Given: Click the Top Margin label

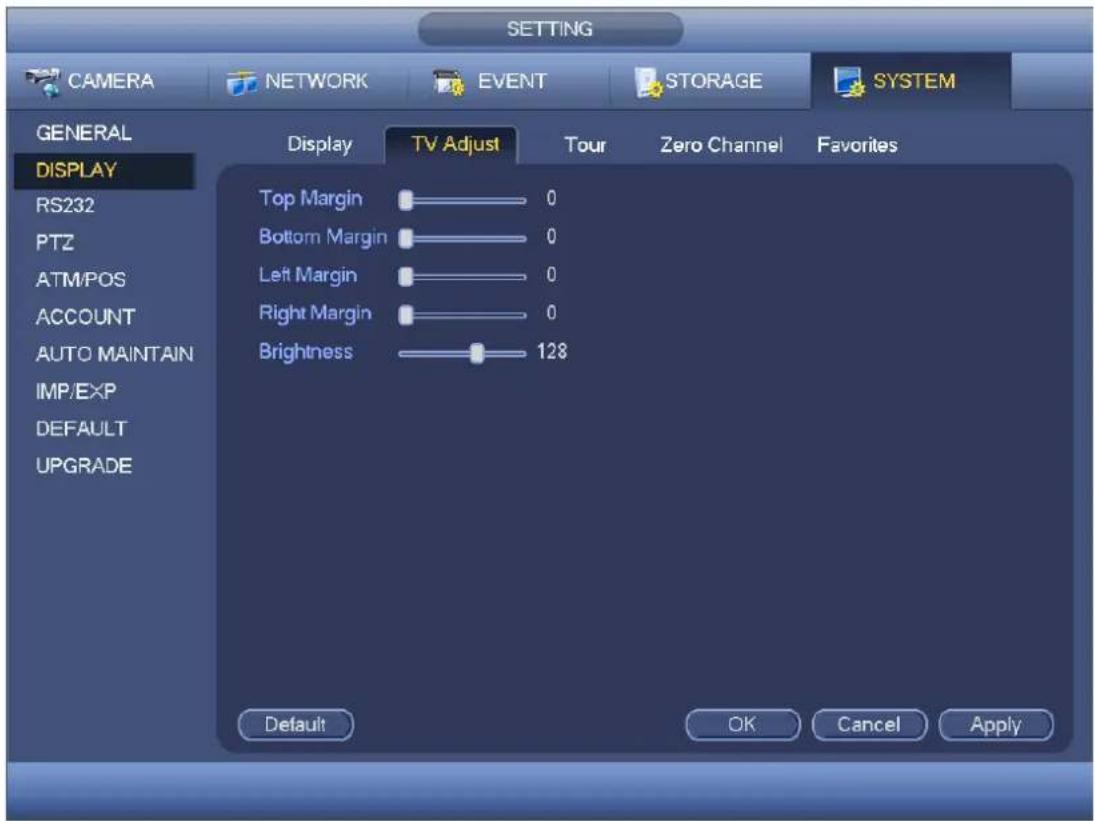Looking at the screenshot, I should click(x=311, y=199).
